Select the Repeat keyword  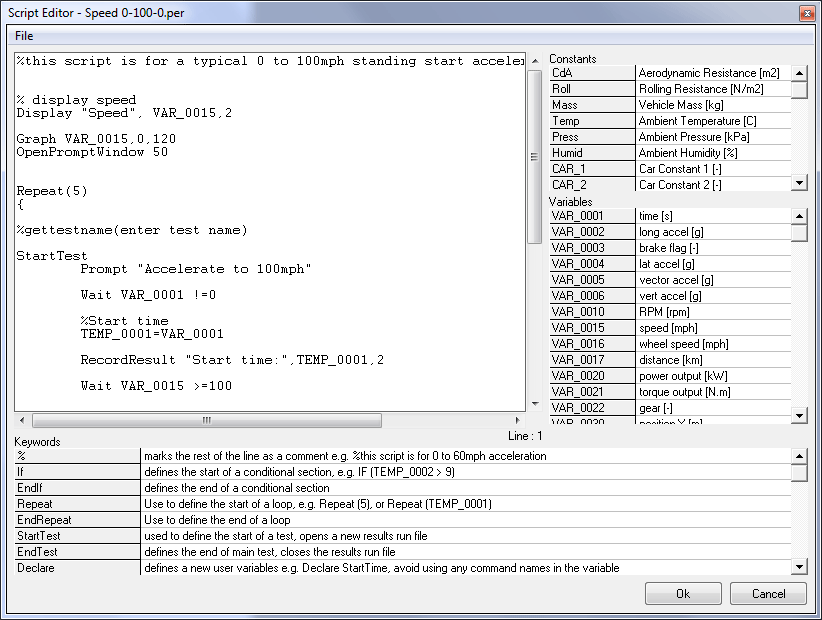point(77,504)
